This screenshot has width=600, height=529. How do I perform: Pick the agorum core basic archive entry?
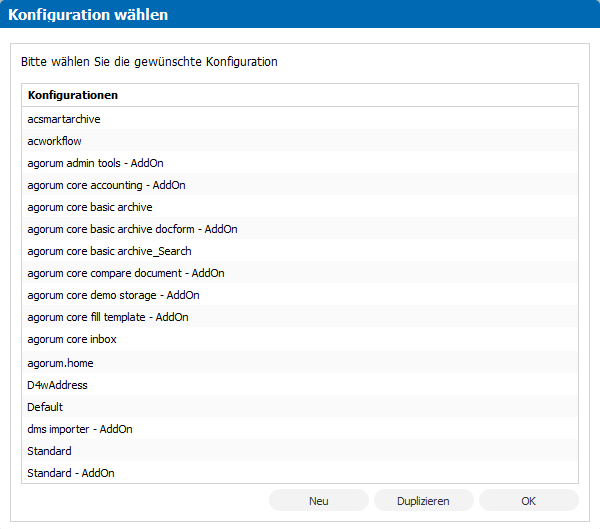point(300,207)
